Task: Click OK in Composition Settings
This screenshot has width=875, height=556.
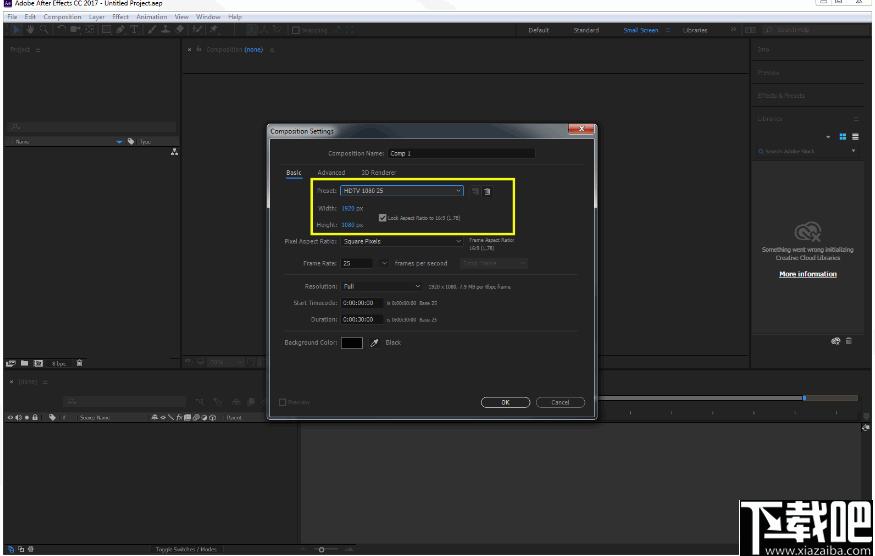Action: tap(505, 402)
